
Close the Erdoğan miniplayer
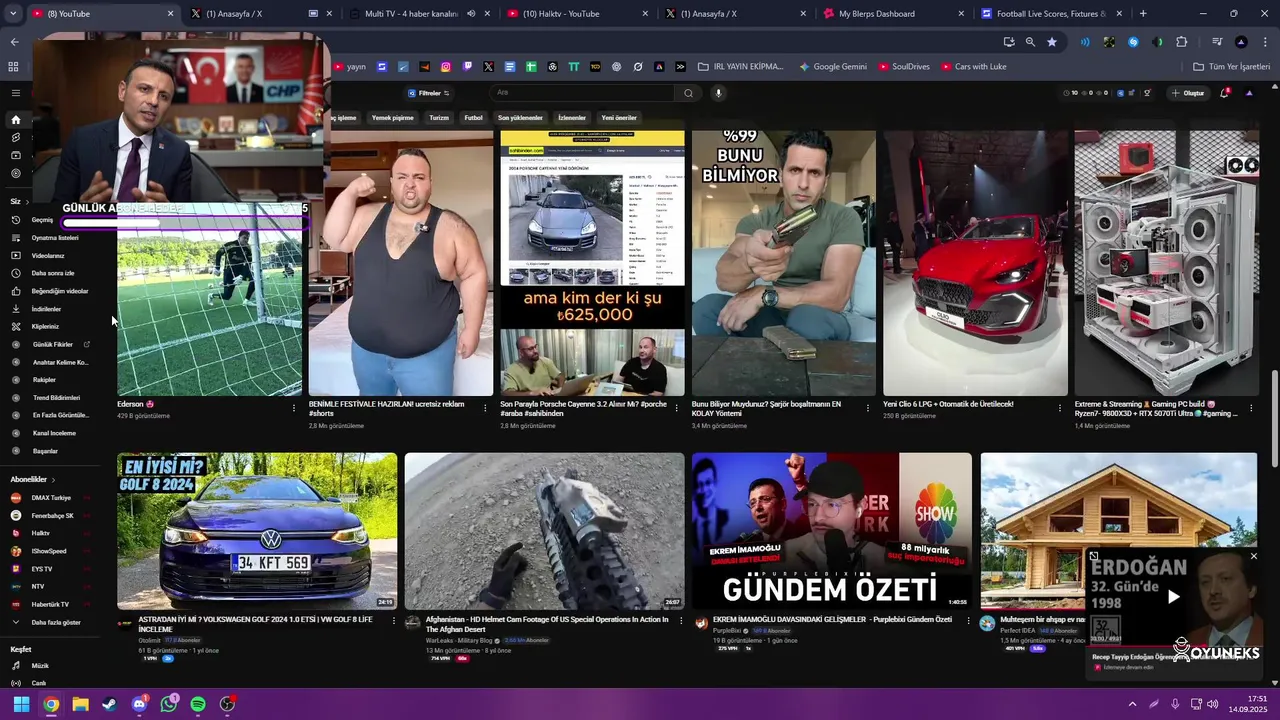click(x=1253, y=556)
